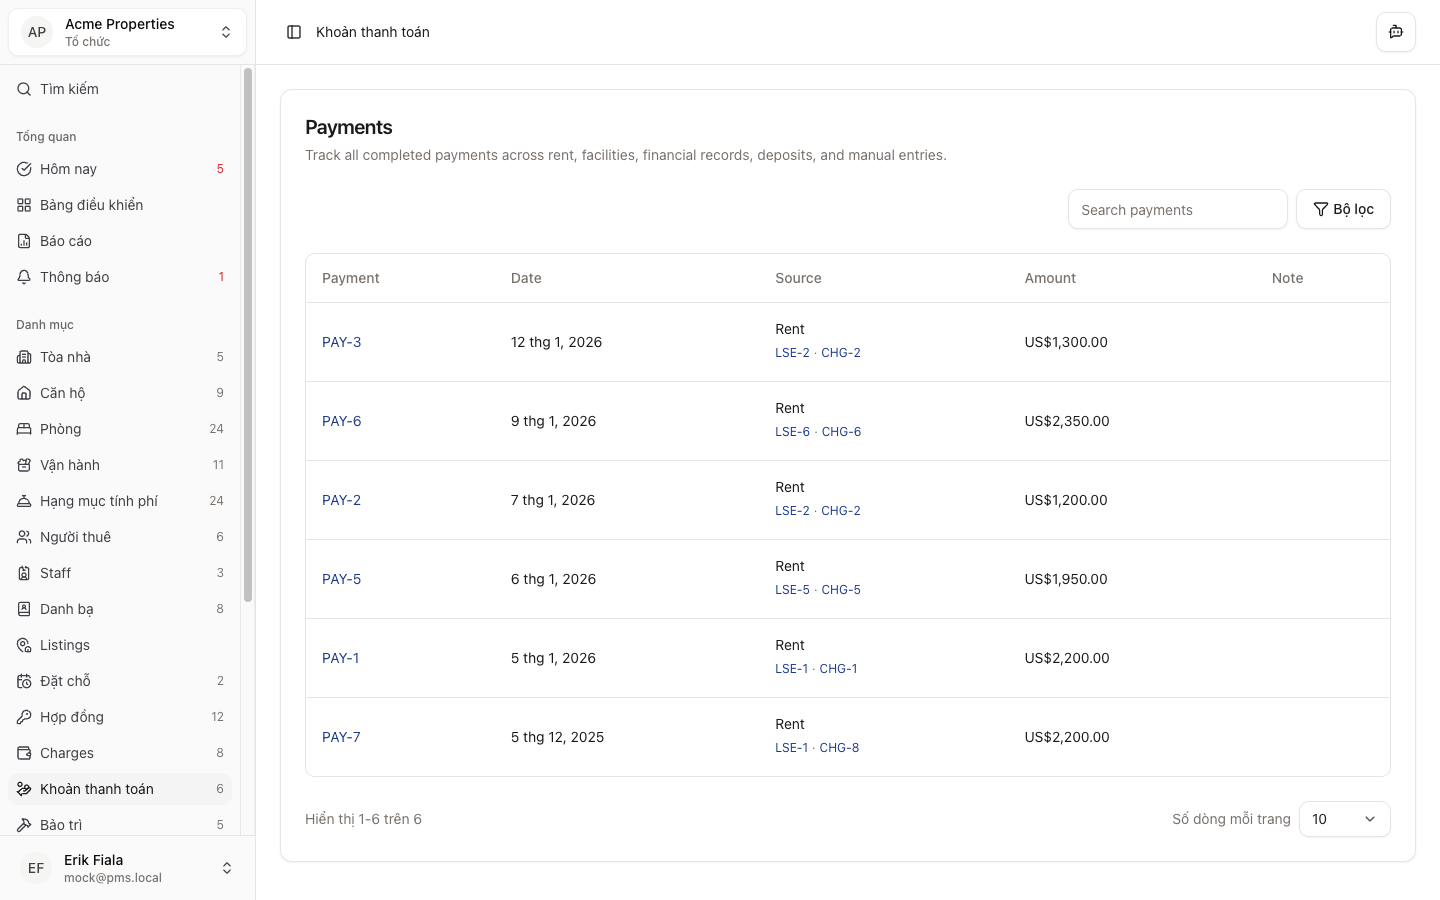The height and width of the screenshot is (900, 1440).
Task: Open the rows per page dropdown
Action: [x=1343, y=819]
